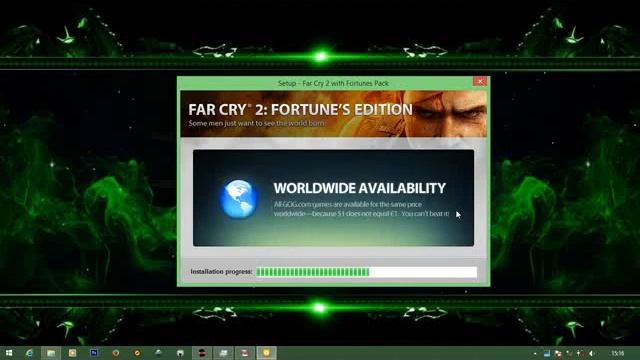
Task: Click the blue globe icon in the installer
Action: [x=239, y=199]
